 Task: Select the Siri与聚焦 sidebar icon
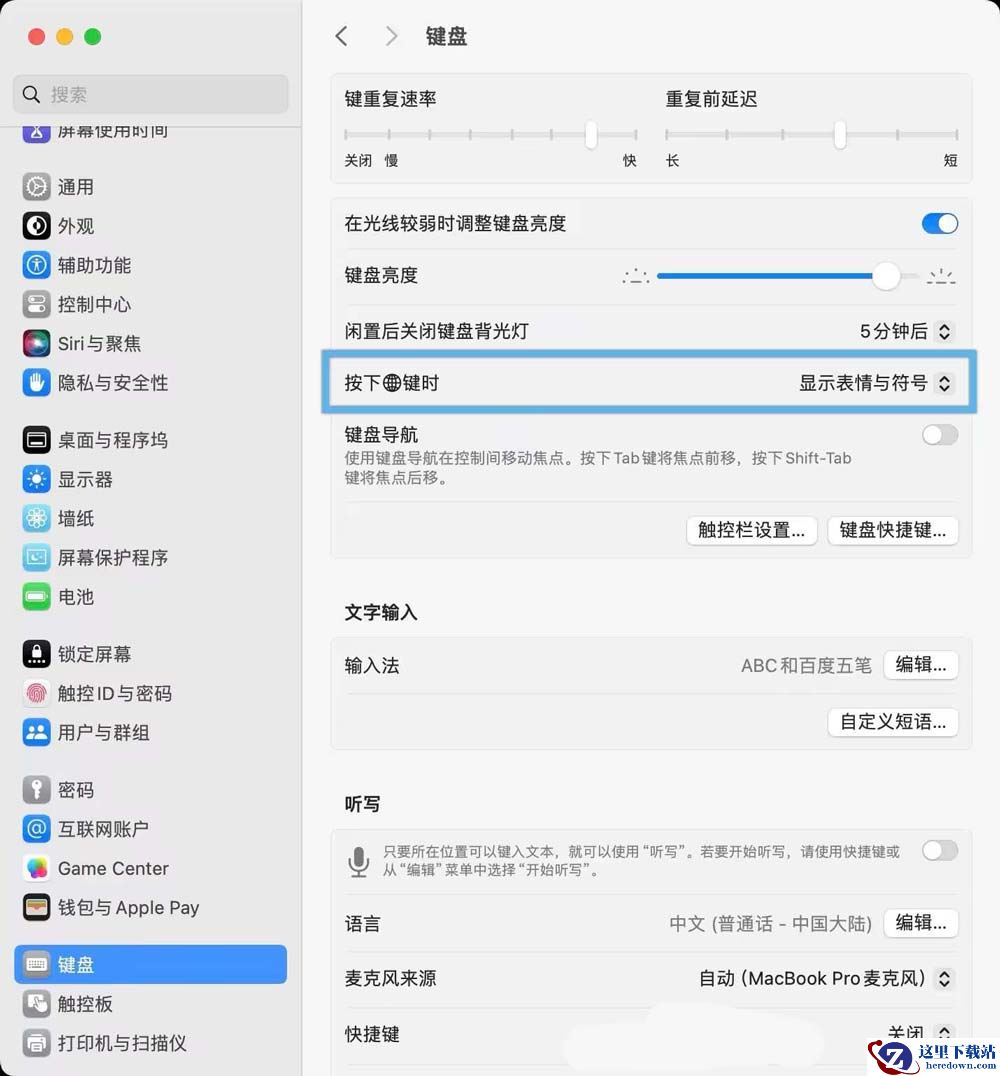36,343
